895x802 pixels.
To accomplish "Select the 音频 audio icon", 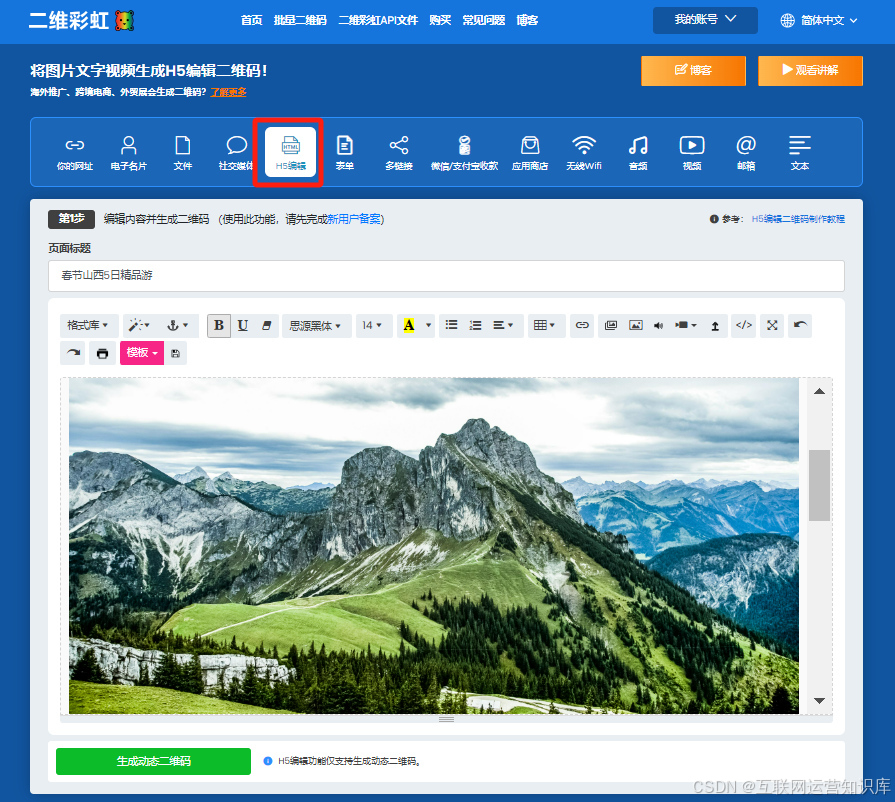I will click(638, 152).
